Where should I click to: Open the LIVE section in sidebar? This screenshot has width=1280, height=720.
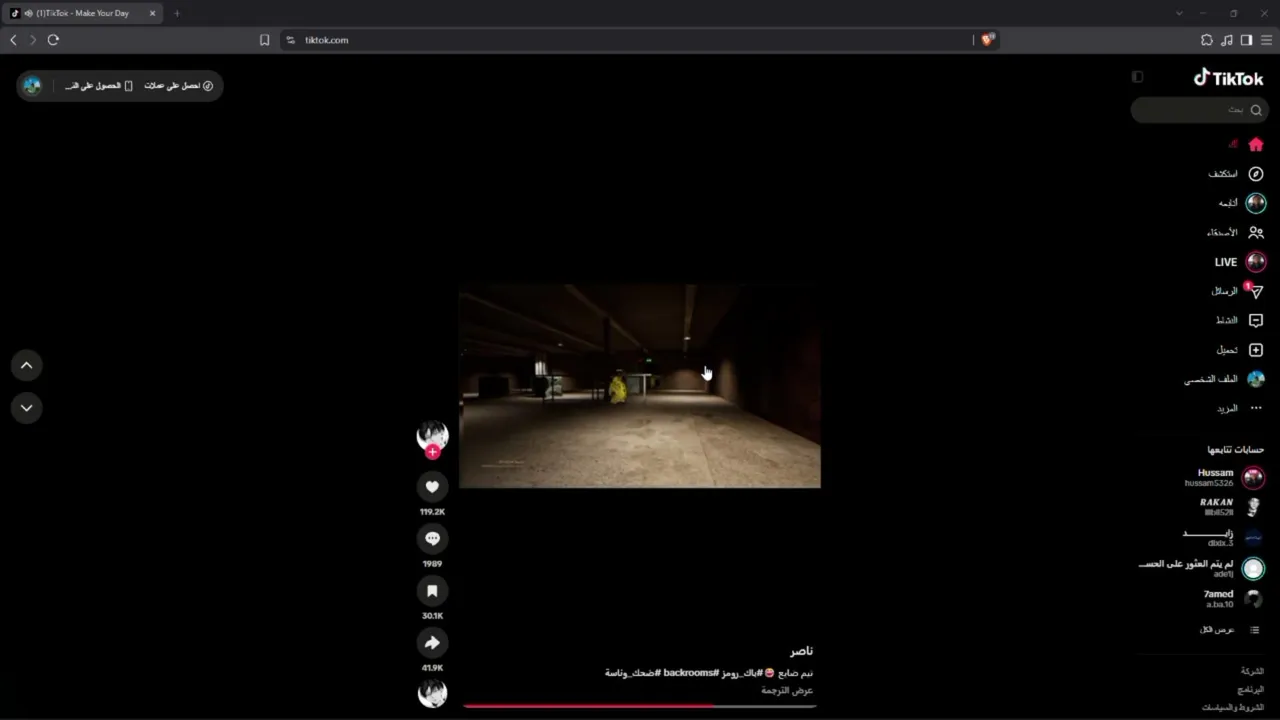coord(1240,262)
